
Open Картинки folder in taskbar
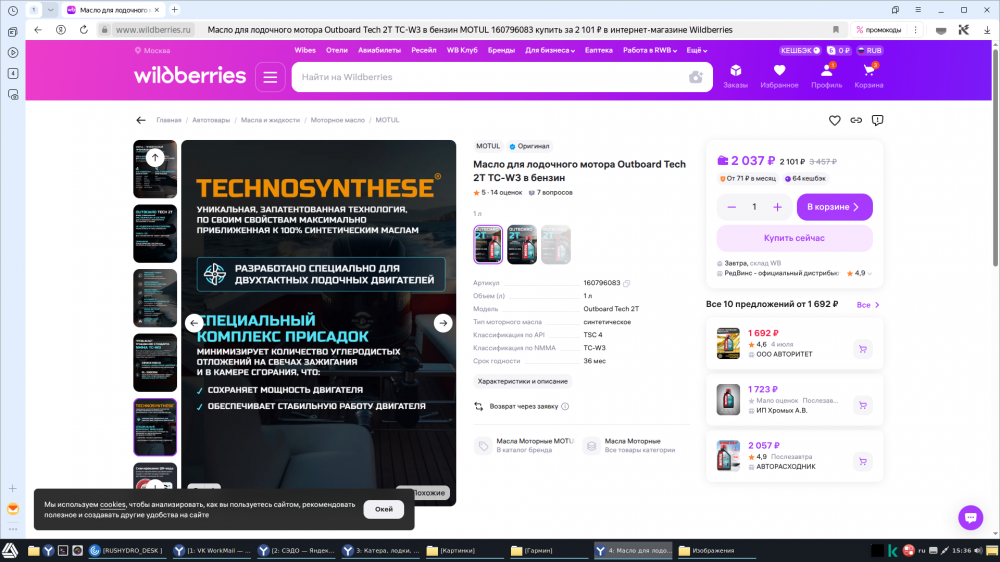coord(464,551)
